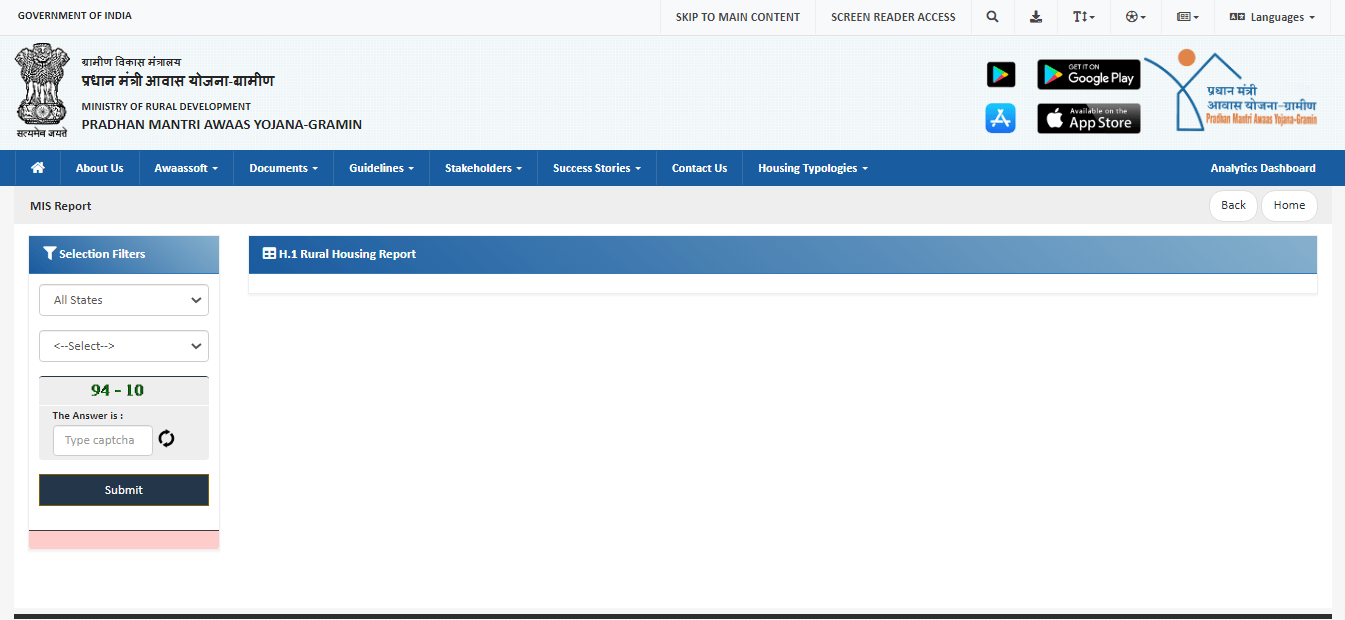Open the Analytics Dashboard link
This screenshot has height=620, width=1345.
pyautogui.click(x=1262, y=168)
